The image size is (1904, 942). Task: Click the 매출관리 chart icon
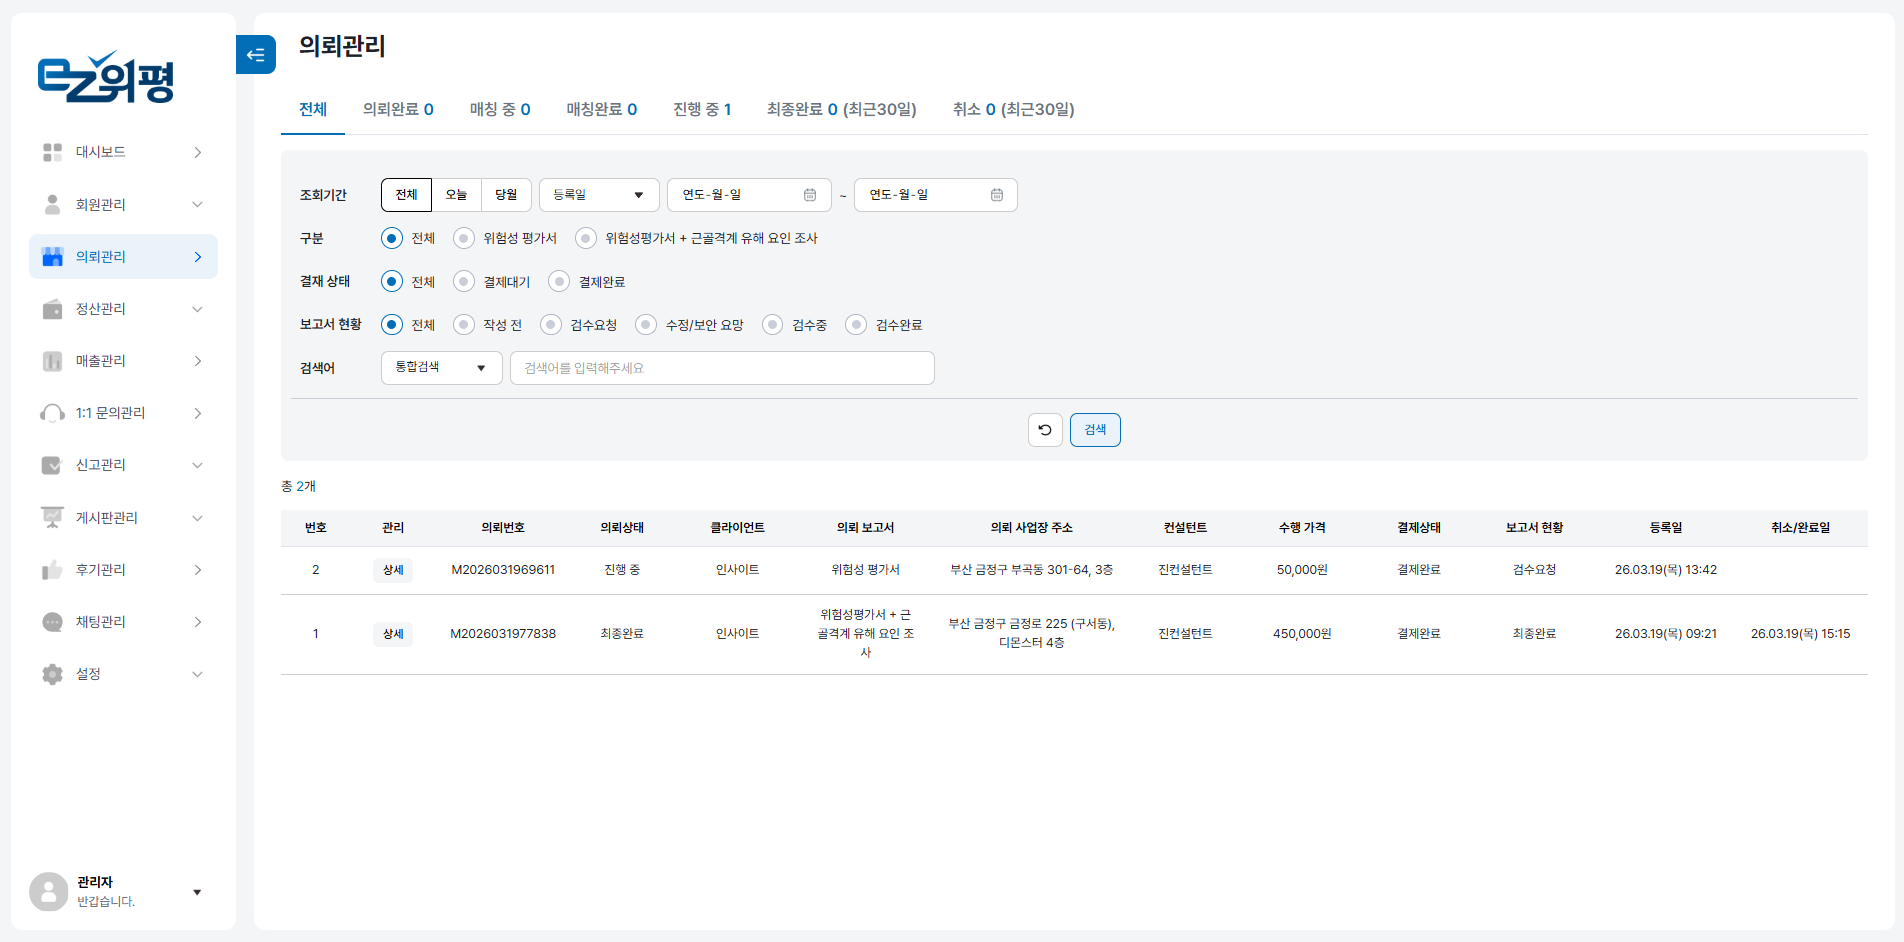(x=53, y=361)
